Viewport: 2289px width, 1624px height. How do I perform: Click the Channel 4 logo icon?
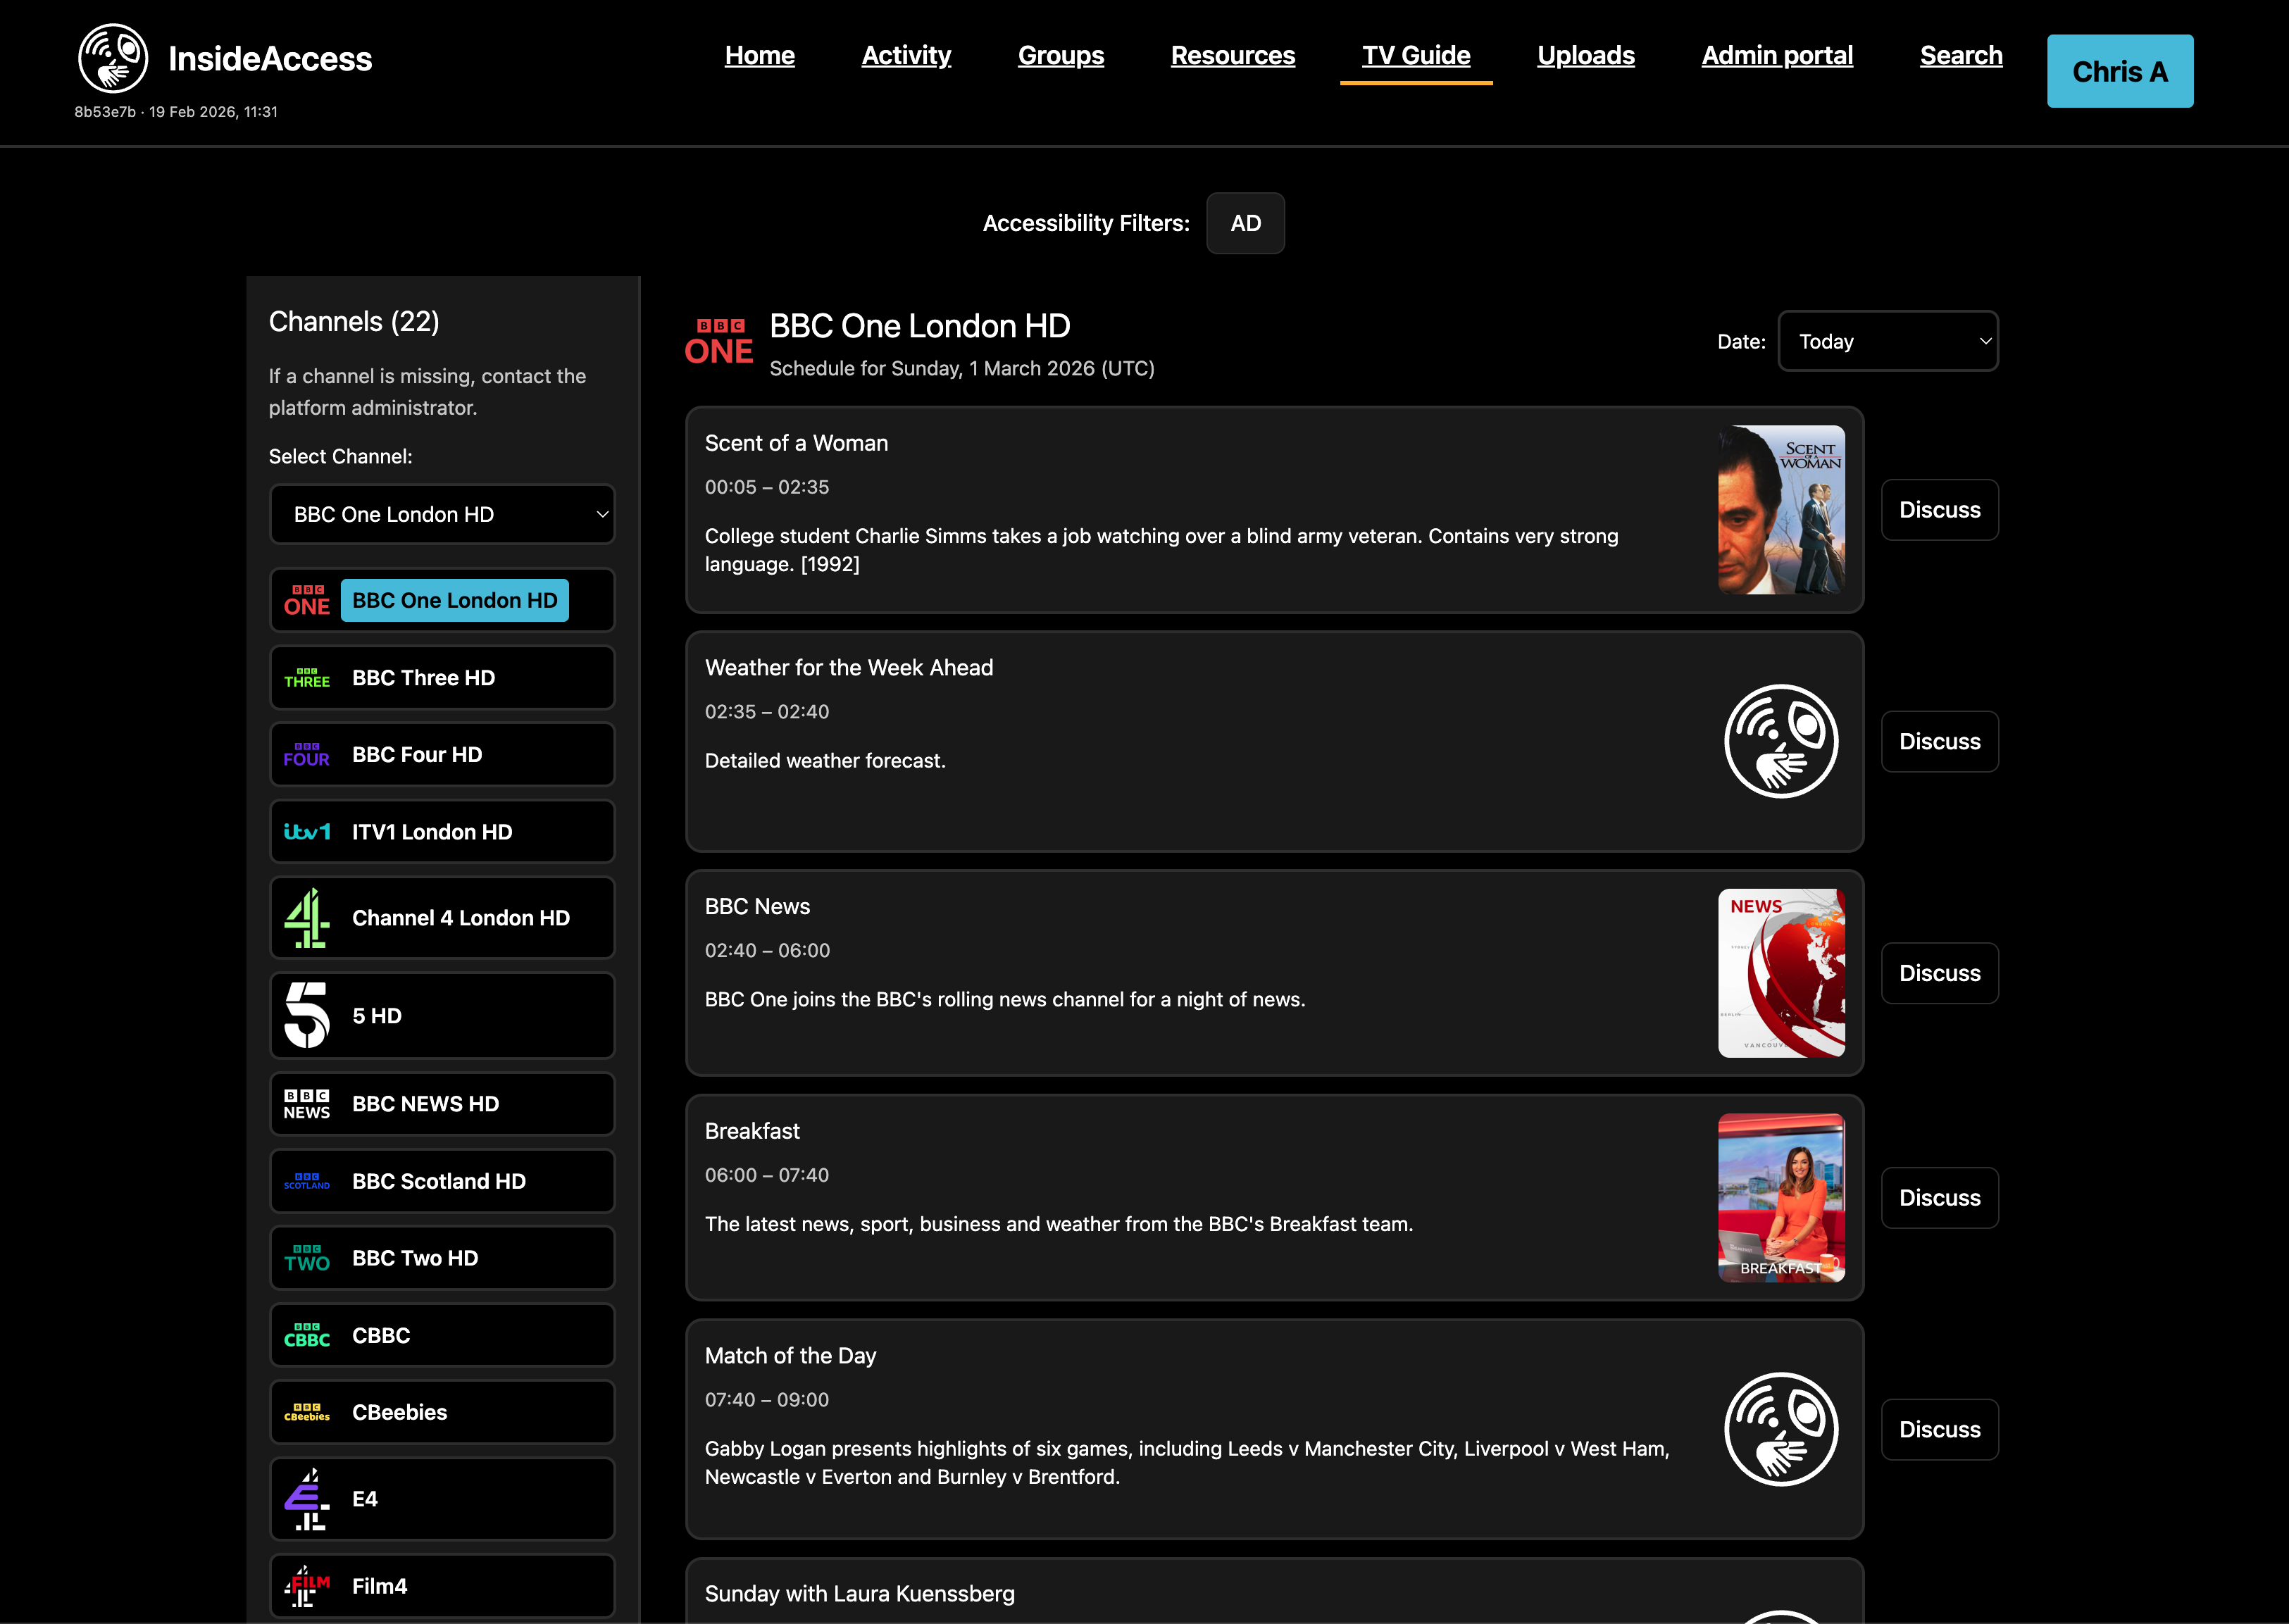click(306, 917)
